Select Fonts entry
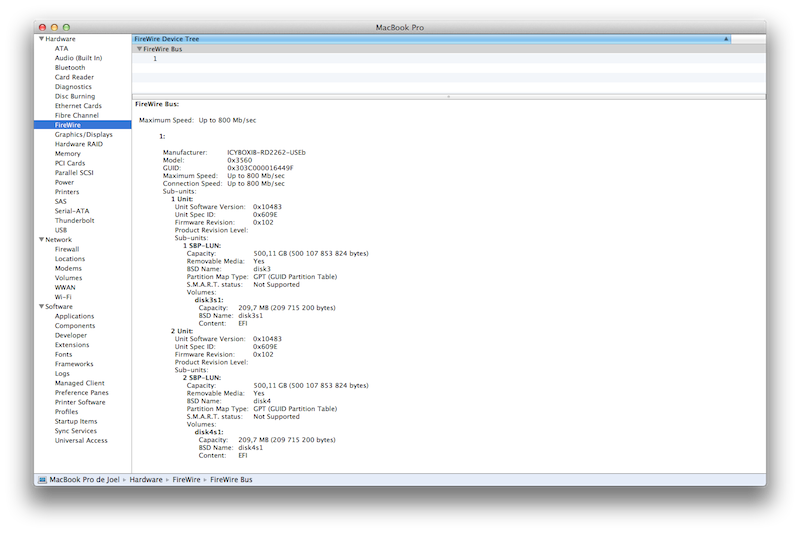The image size is (800, 533). pyautogui.click(x=63, y=354)
